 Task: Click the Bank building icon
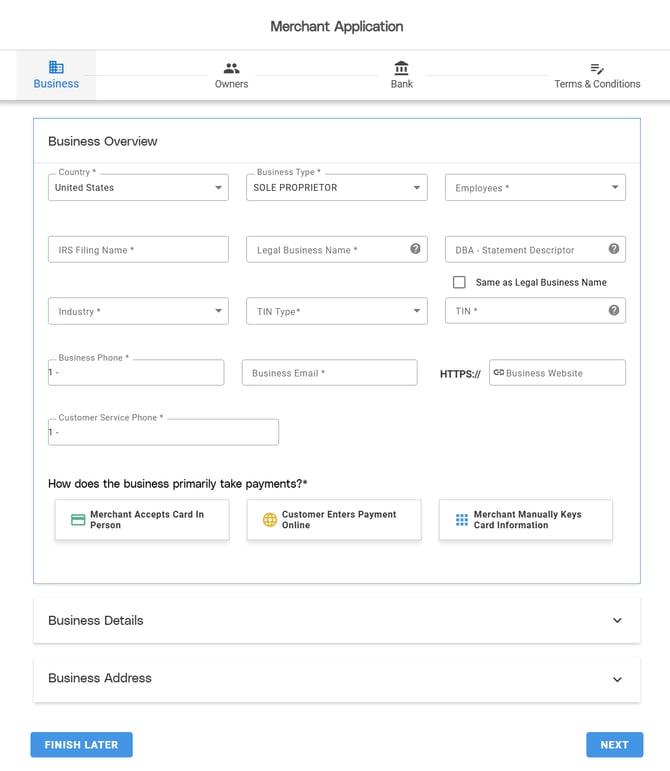(x=401, y=68)
